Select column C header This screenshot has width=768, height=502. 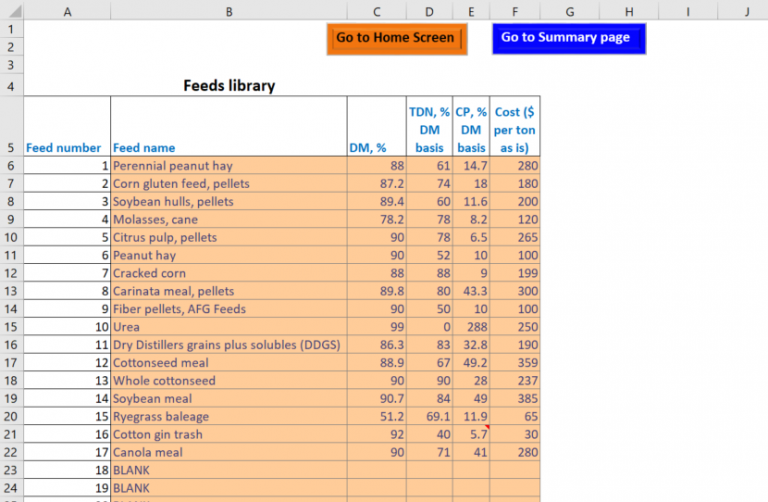click(x=376, y=11)
